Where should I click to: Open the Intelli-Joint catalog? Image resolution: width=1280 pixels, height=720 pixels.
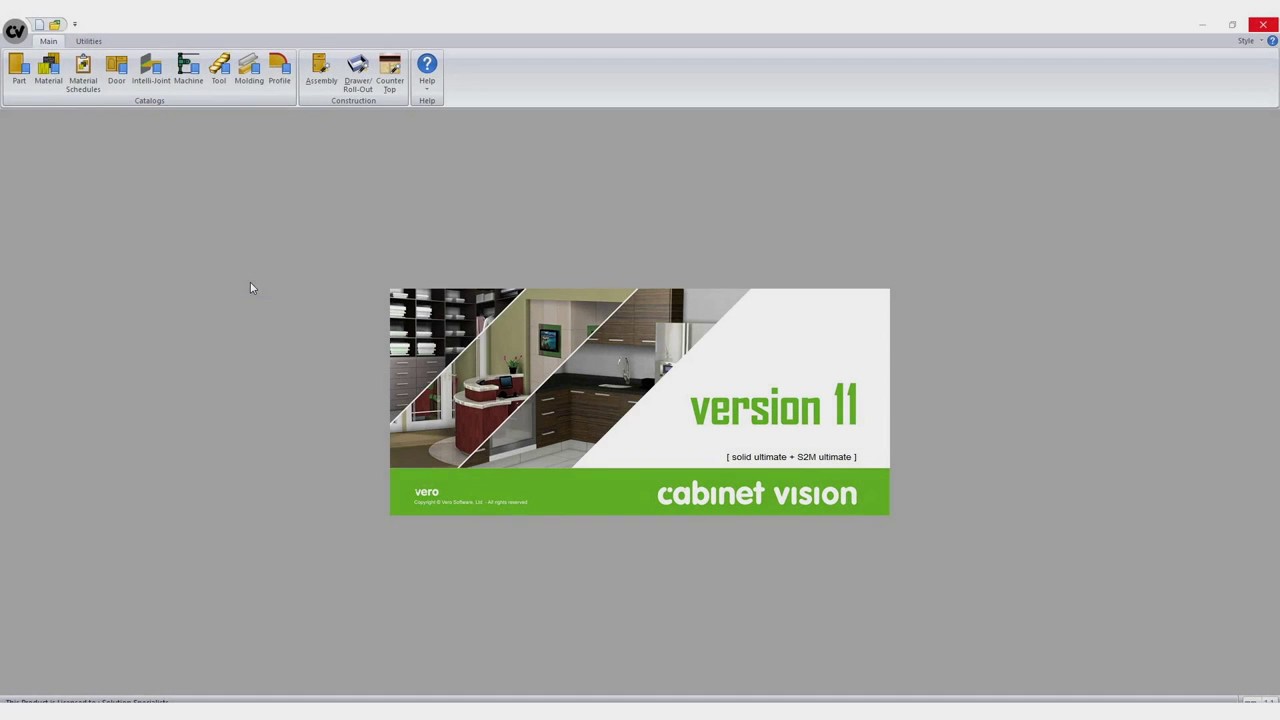(x=151, y=70)
